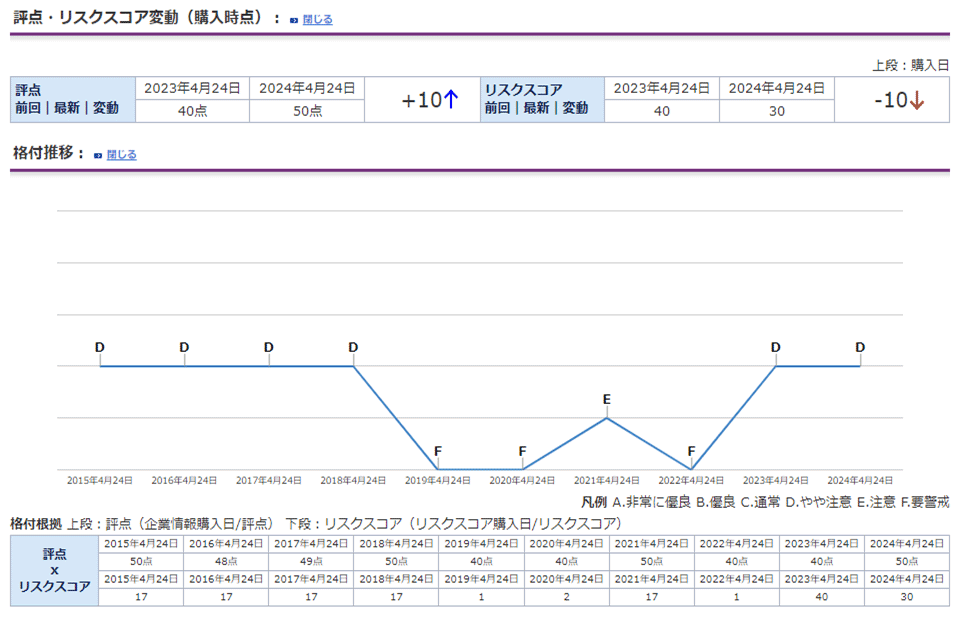The image size is (962, 619).
Task: Click risk score 1 under 2019年4月24日 in bottom table
Action: pos(482,597)
